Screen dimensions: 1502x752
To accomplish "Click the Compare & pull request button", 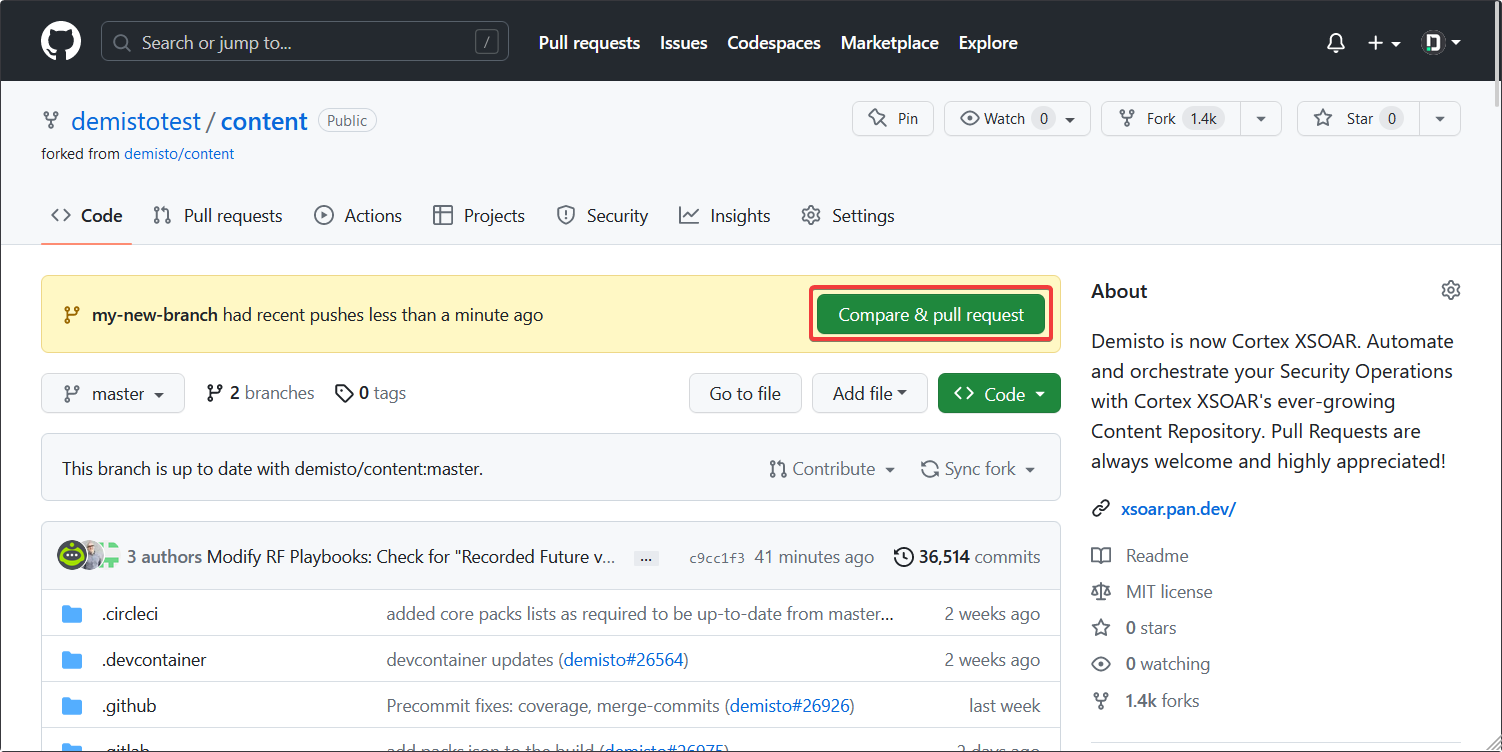I will pyautogui.click(x=931, y=315).
